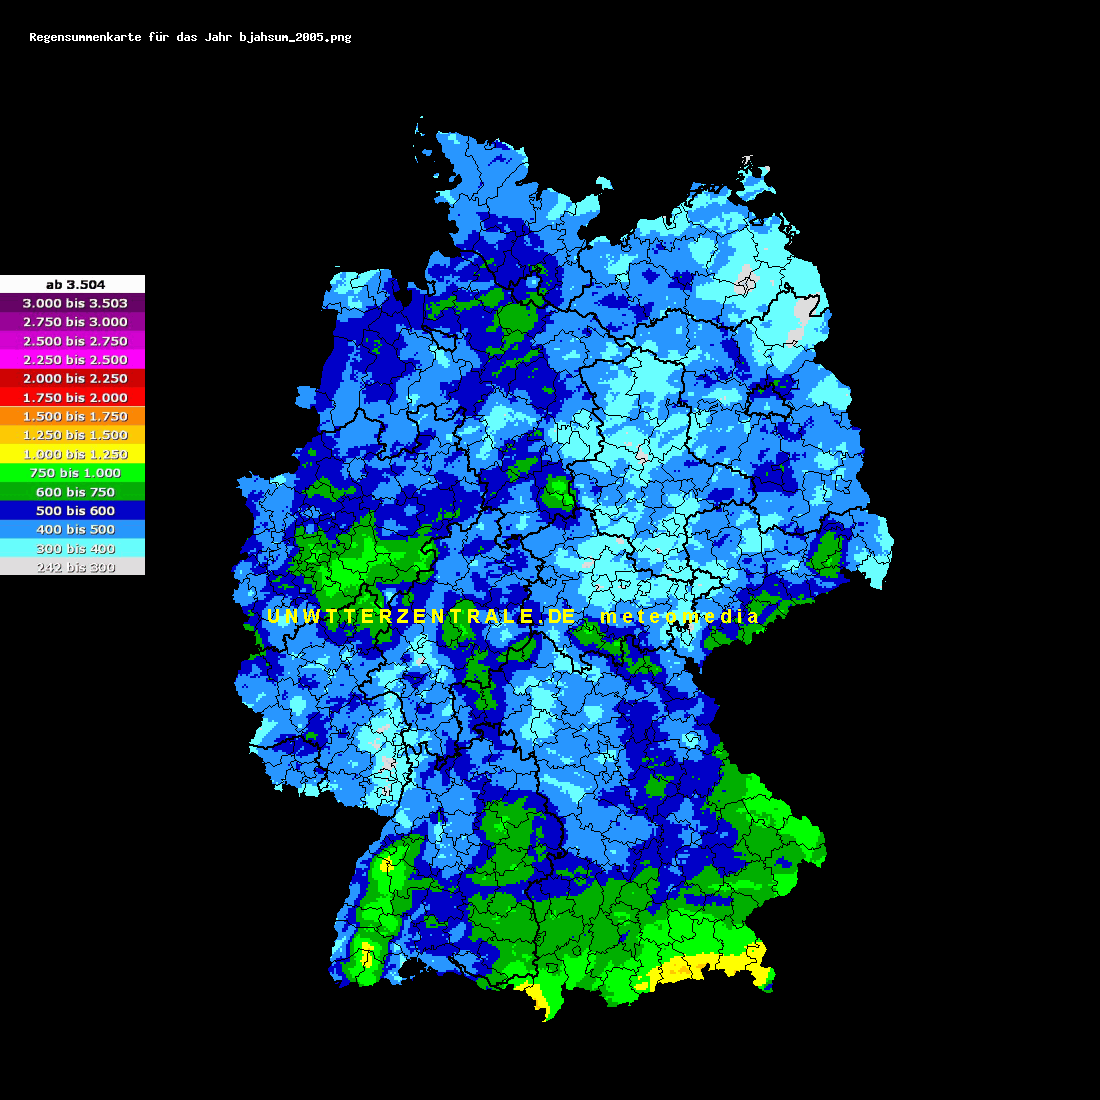Click the magenta "2.500 bis 2.750" swatch
Viewport: 1100px width, 1100px height.
click(73, 341)
